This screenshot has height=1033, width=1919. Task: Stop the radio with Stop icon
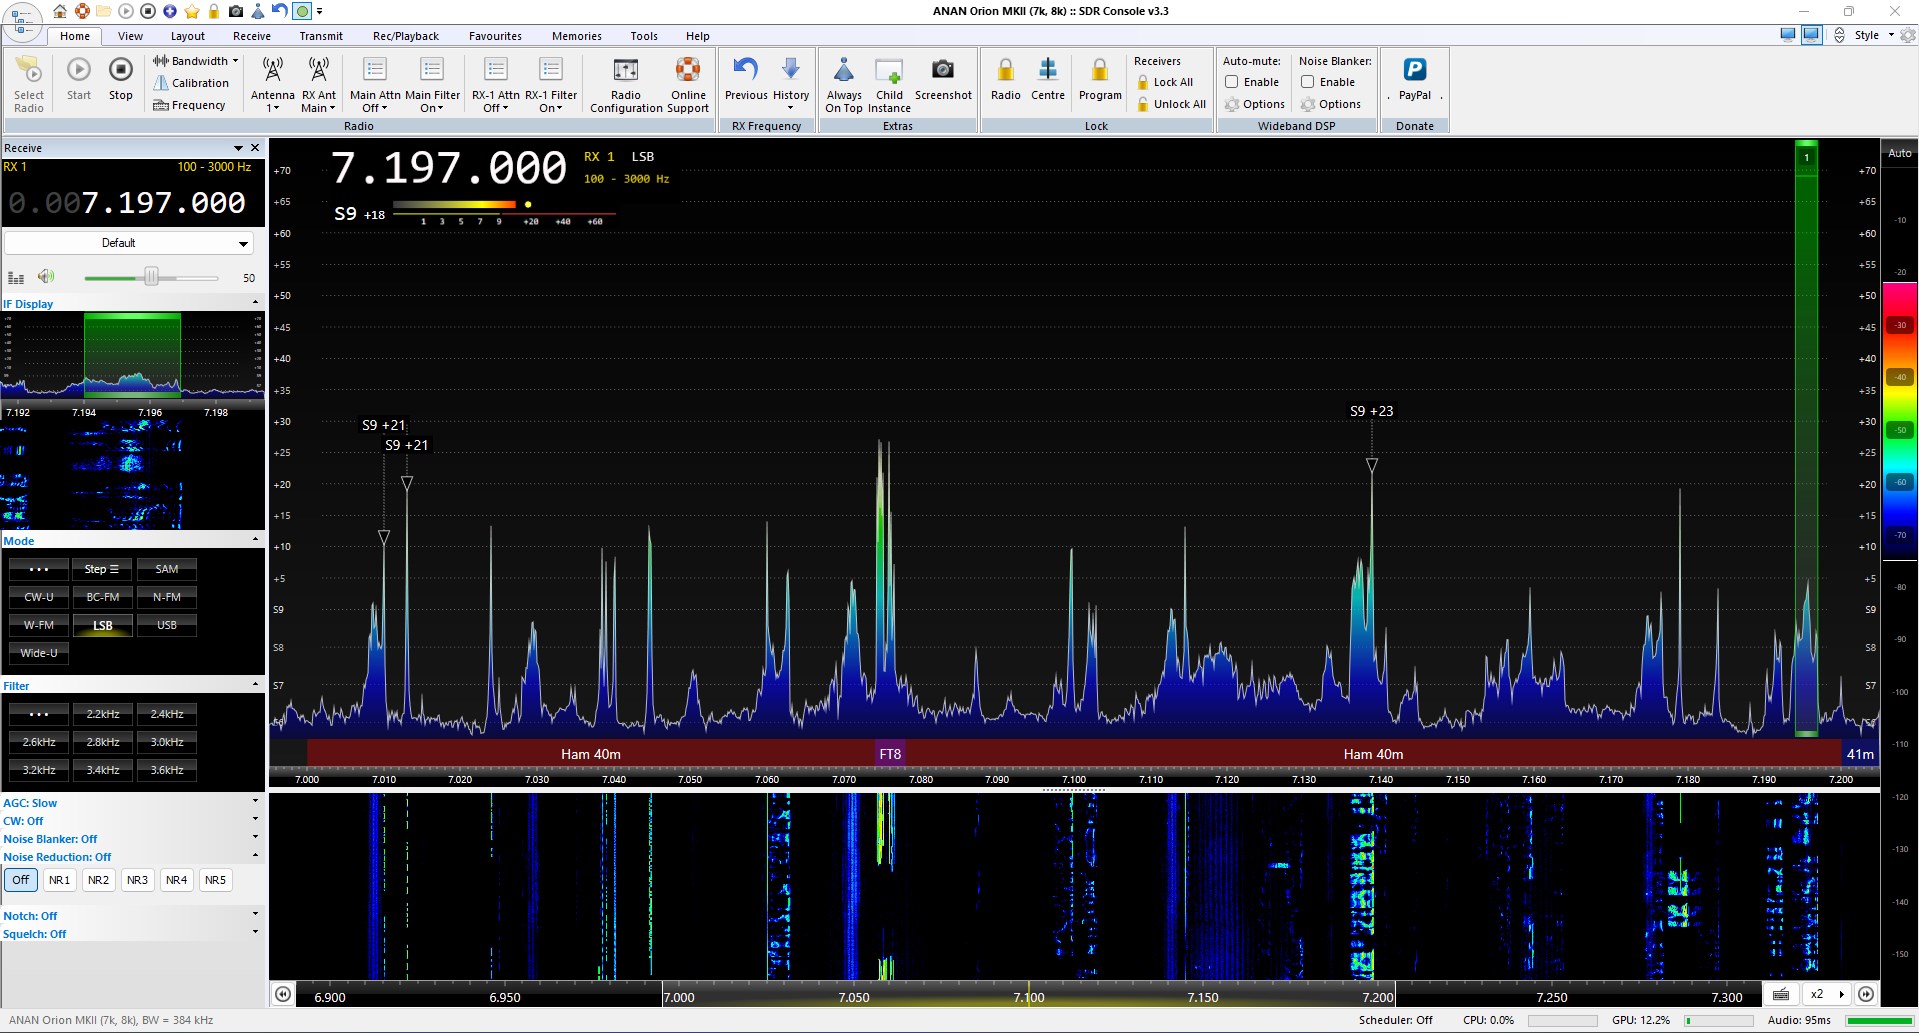point(121,79)
